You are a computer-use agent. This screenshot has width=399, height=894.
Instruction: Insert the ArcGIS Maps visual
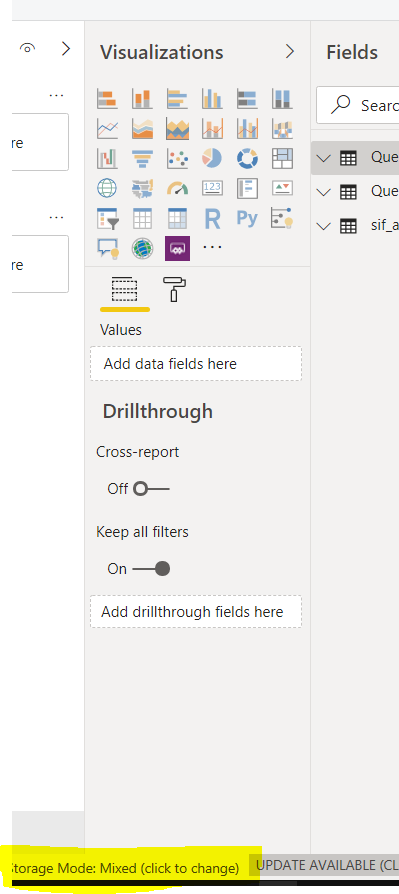142,249
